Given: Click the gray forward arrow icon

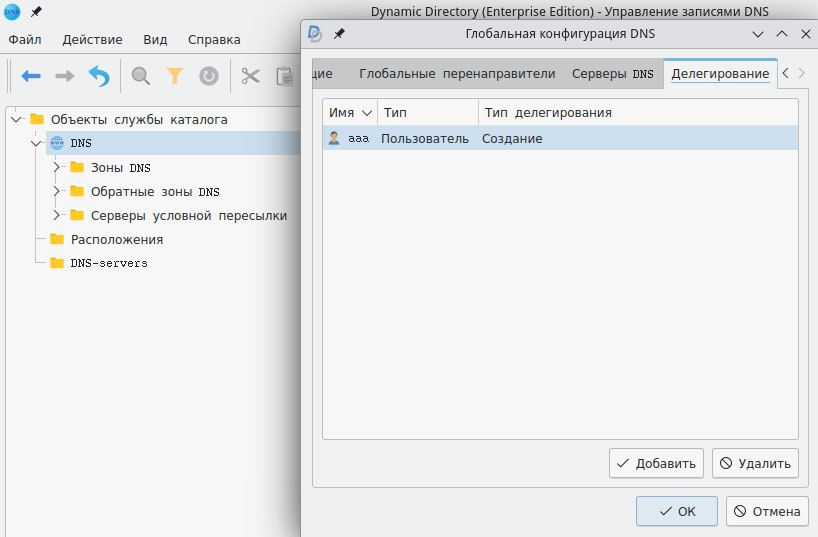Looking at the screenshot, I should click(64, 76).
